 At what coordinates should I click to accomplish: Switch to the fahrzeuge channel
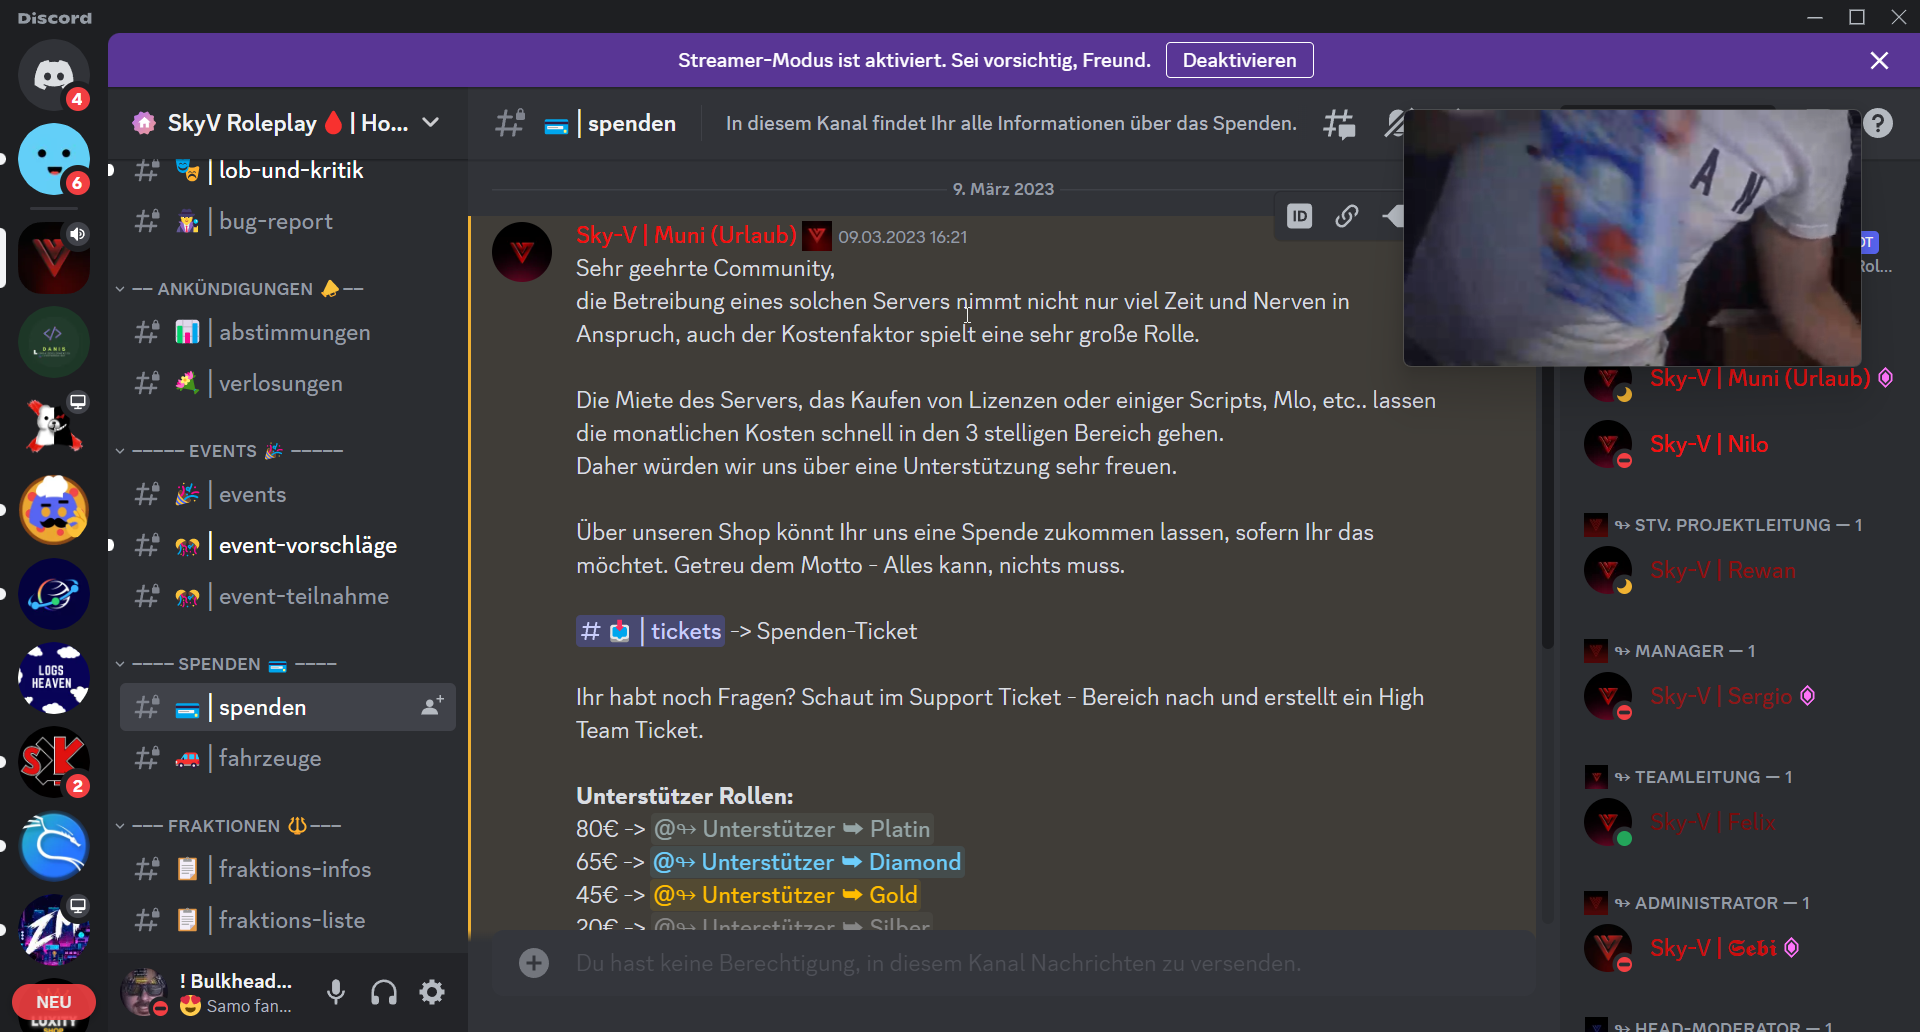click(x=270, y=759)
